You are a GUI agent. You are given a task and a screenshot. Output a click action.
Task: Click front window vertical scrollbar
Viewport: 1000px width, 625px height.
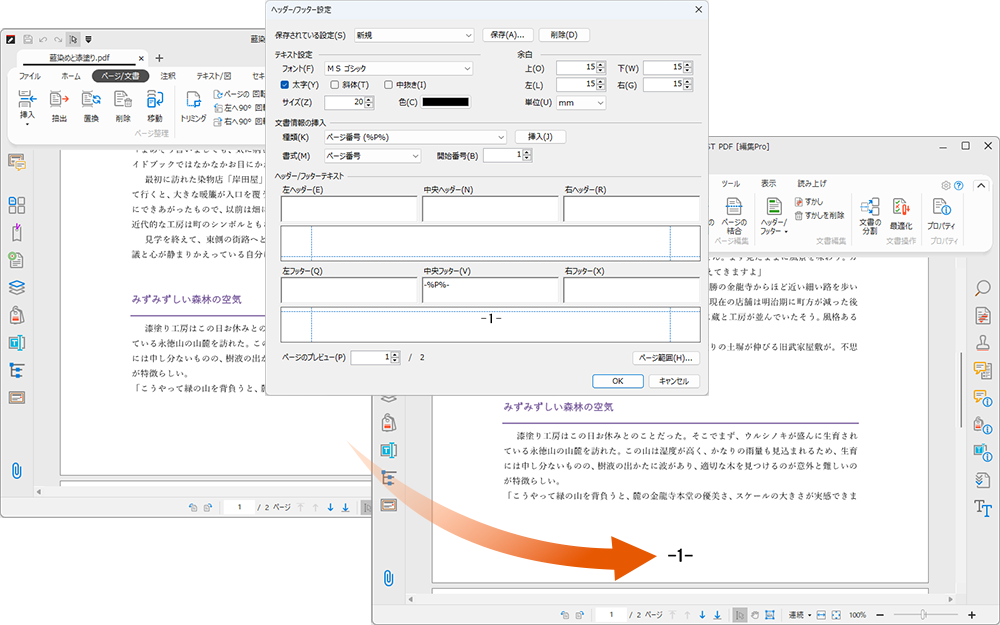click(963, 390)
